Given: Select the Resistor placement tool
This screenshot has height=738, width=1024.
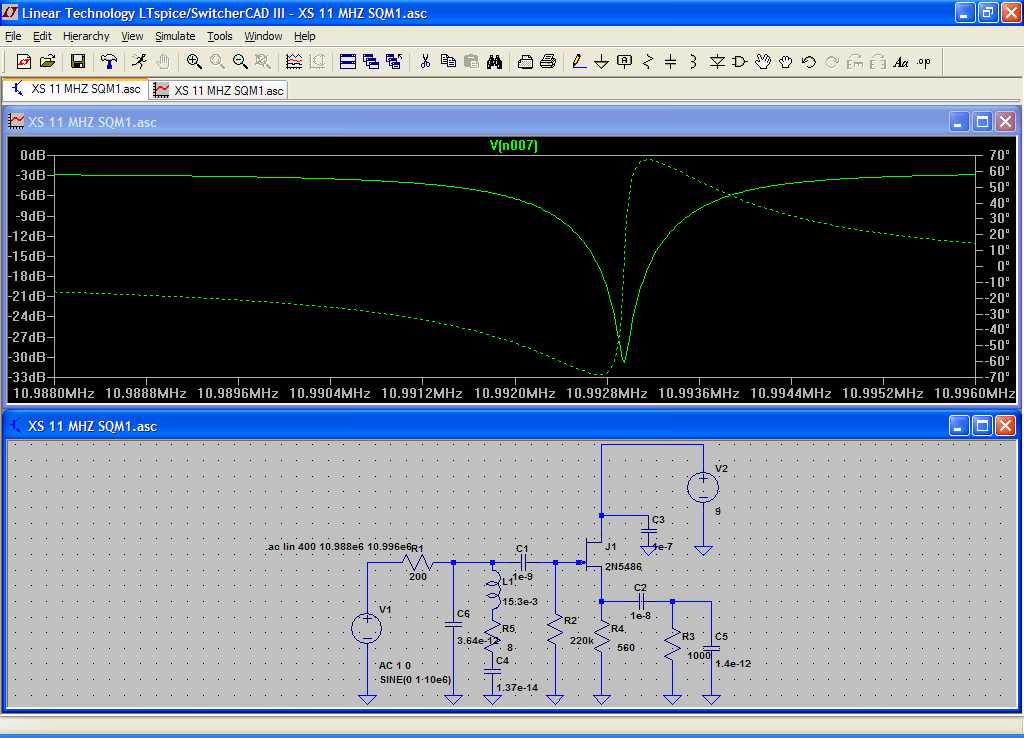Looking at the screenshot, I should (648, 62).
